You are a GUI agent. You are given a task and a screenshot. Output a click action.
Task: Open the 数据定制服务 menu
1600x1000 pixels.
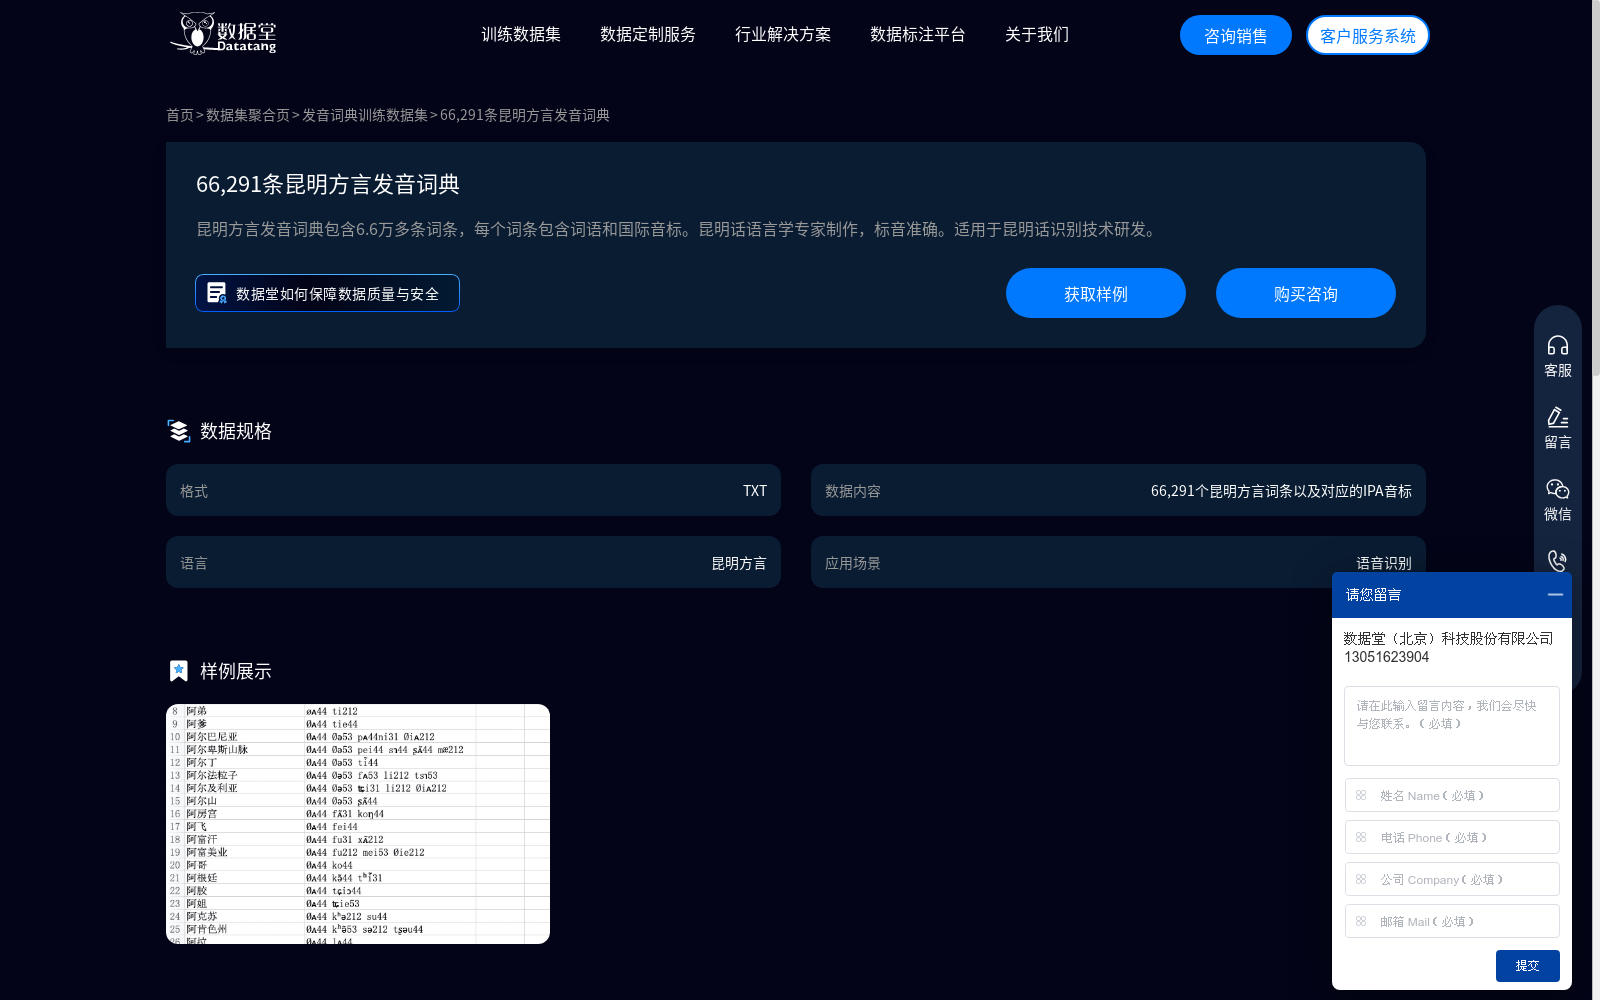click(x=648, y=35)
